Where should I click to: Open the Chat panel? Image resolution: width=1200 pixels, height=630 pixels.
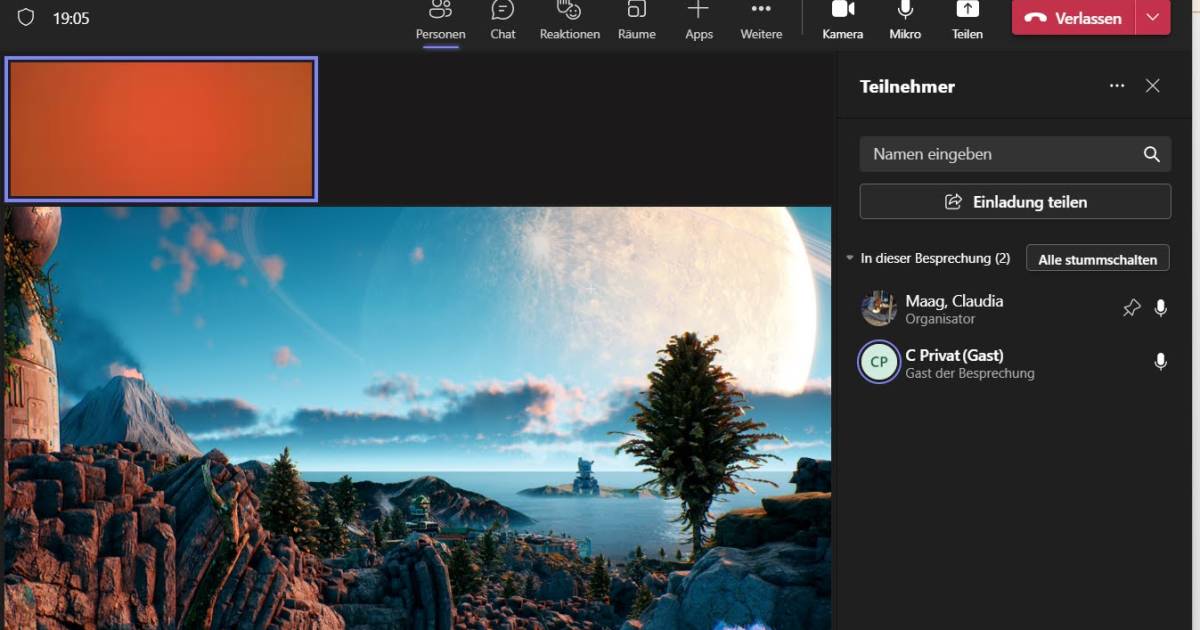click(x=502, y=18)
